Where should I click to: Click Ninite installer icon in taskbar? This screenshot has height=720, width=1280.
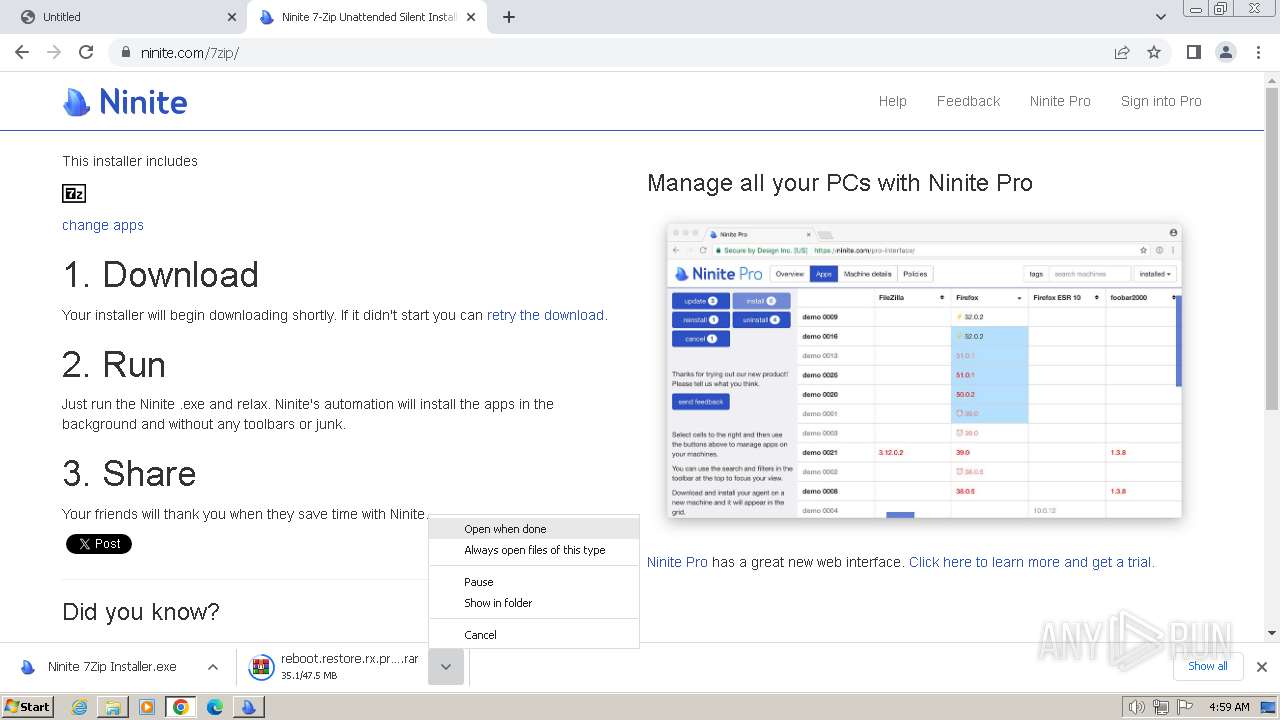click(249, 707)
